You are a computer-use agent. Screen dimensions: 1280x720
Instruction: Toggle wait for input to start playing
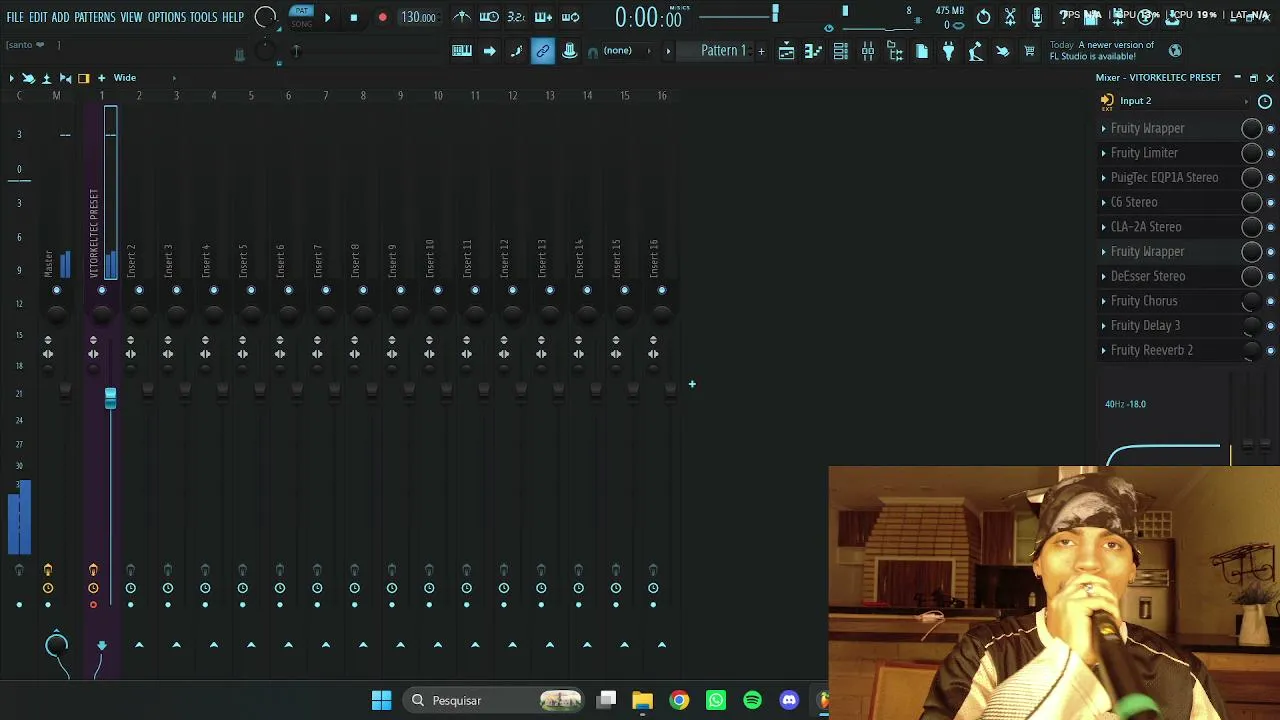pos(489,17)
